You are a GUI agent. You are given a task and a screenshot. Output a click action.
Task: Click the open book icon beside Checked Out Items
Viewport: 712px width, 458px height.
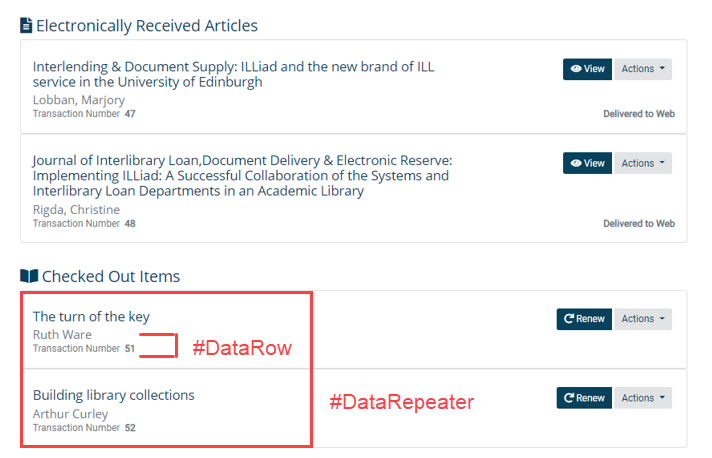point(29,276)
